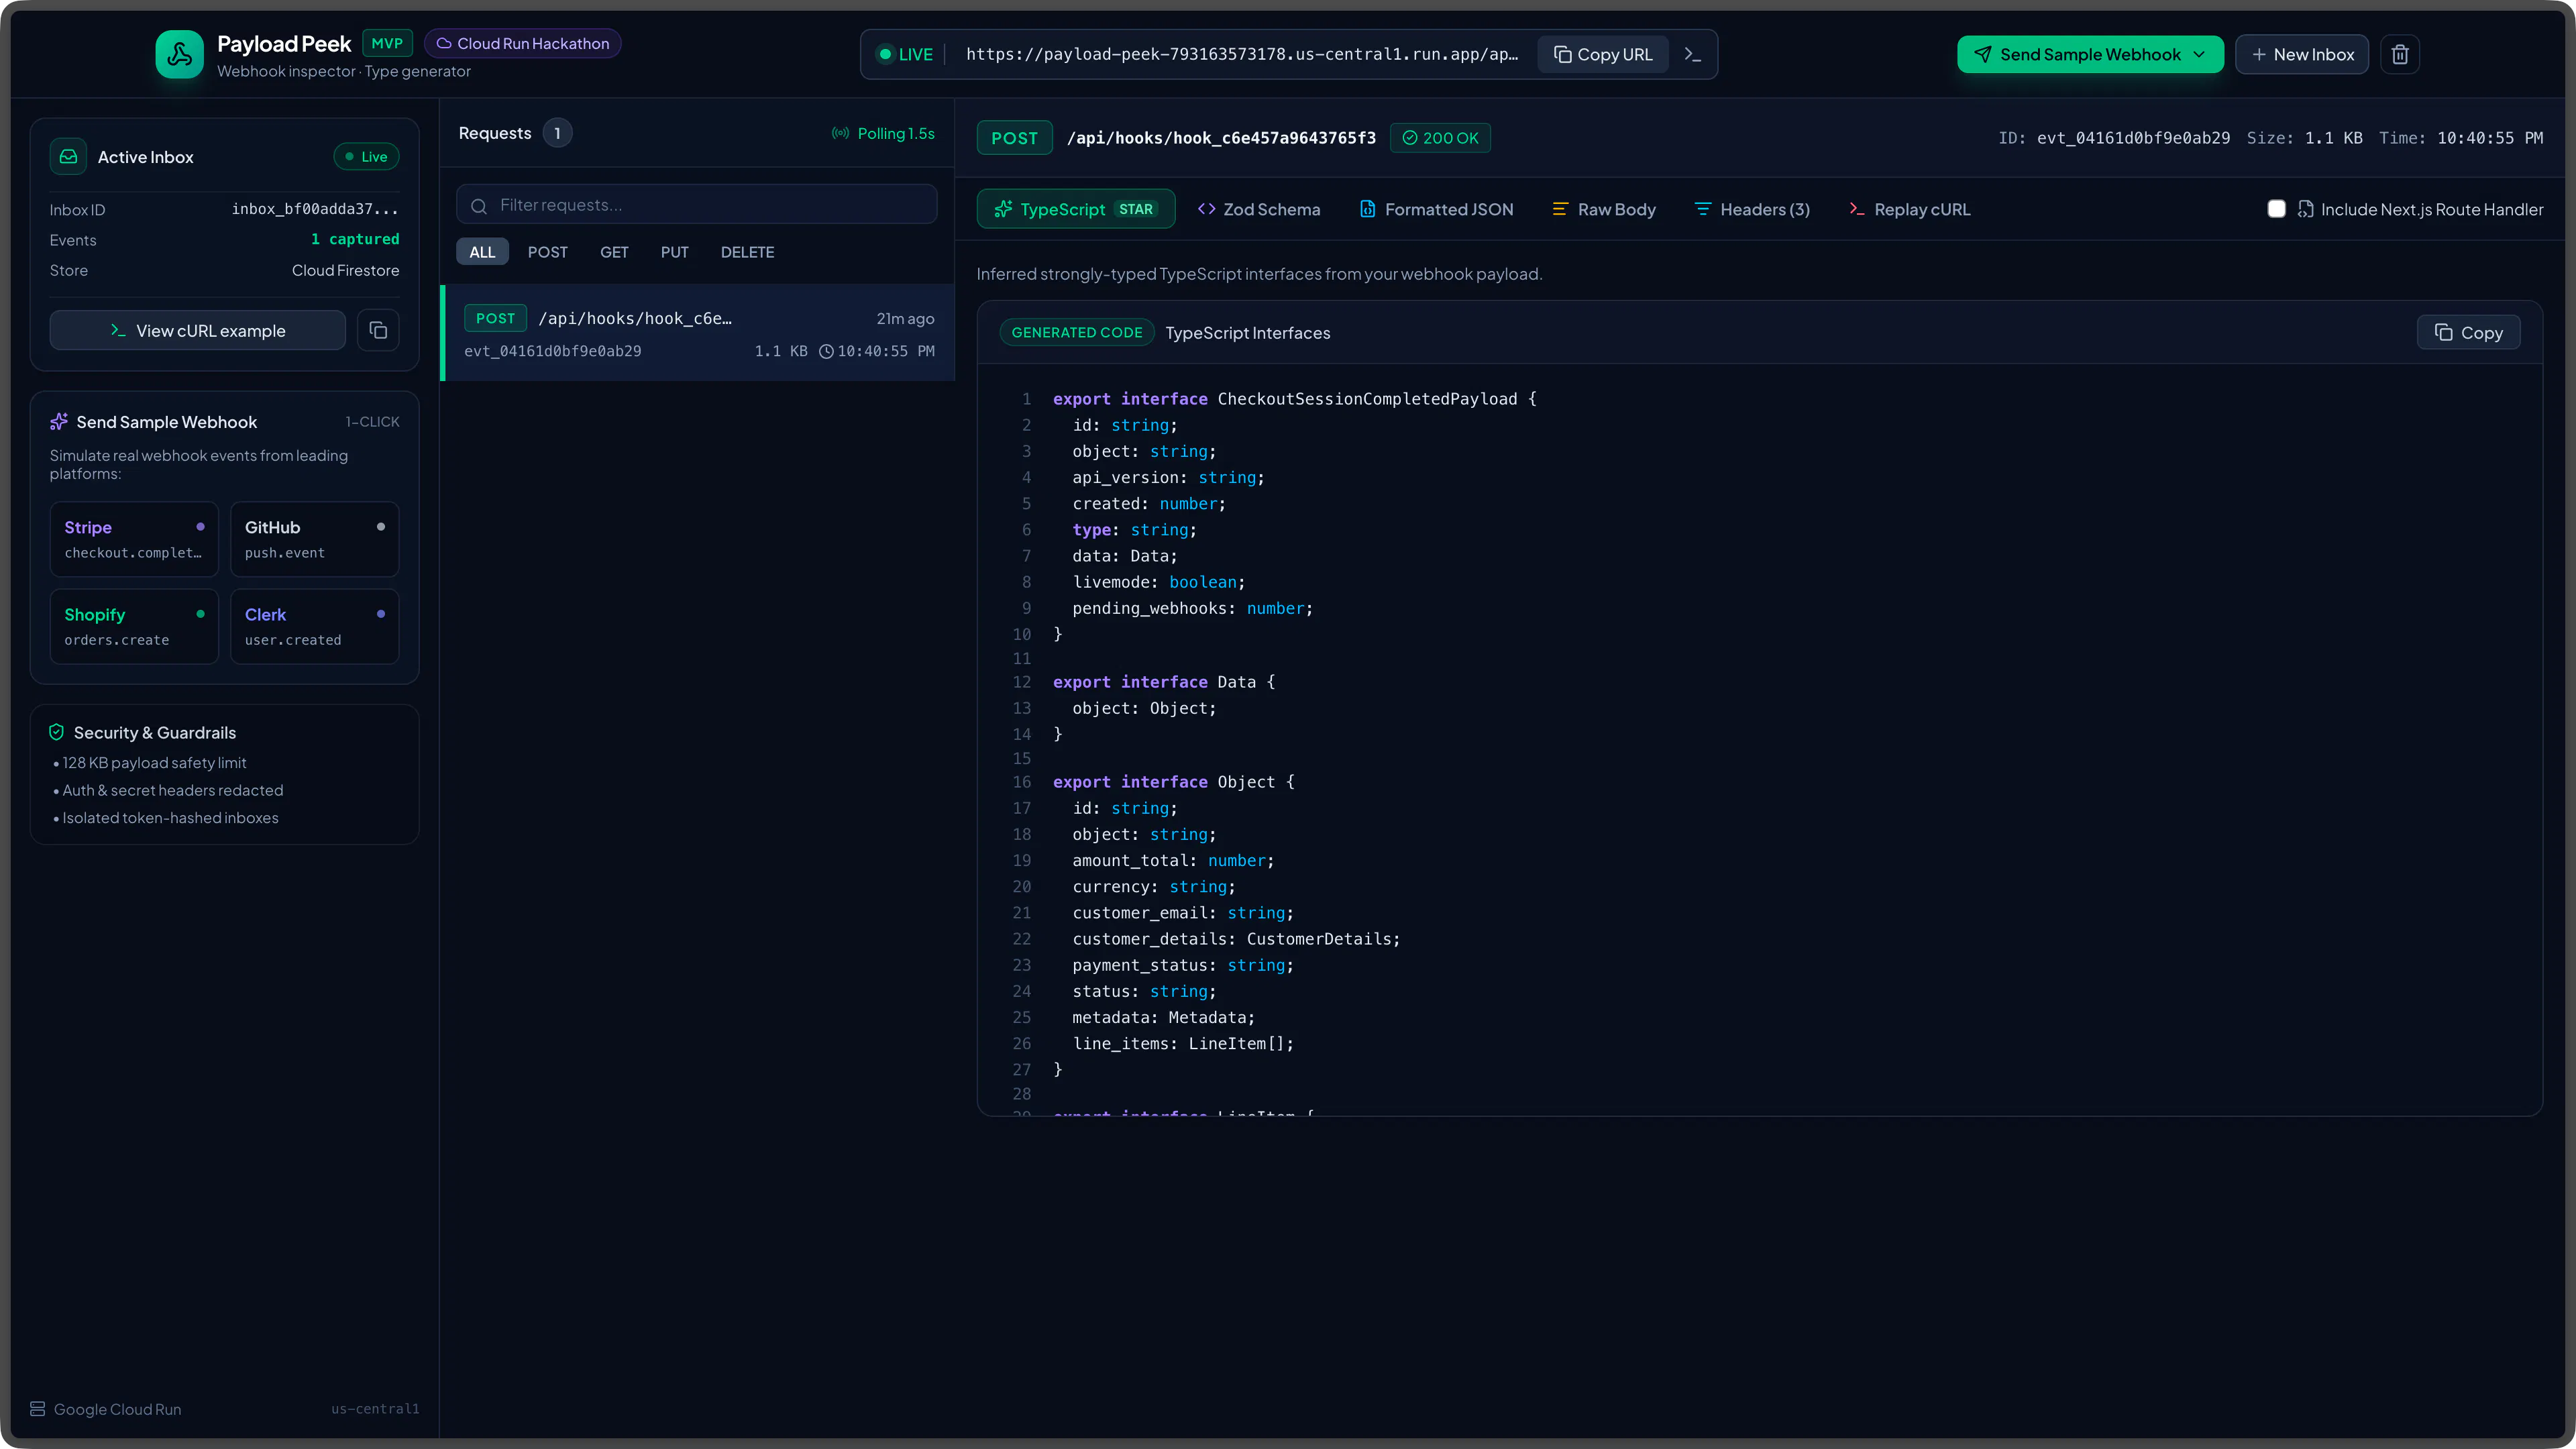Click the 200 OK status badge

(1440, 138)
